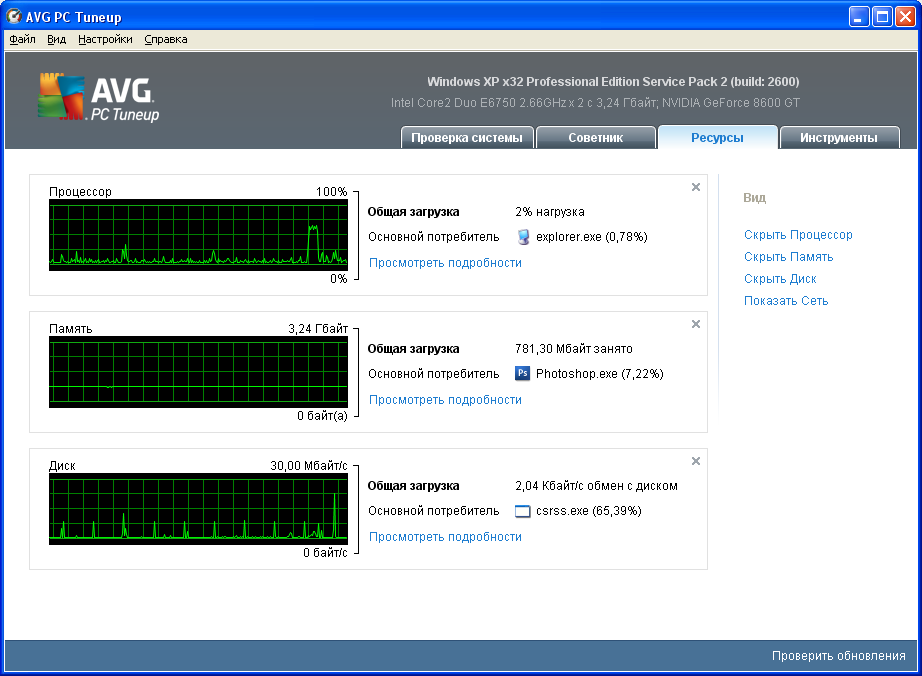
Task: Click the '2% нагрузка' value
Action: tap(550, 212)
